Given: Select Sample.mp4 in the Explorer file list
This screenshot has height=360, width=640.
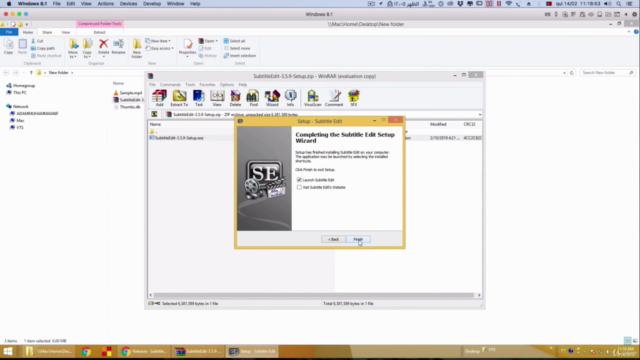Looking at the screenshot, I should pos(128,93).
